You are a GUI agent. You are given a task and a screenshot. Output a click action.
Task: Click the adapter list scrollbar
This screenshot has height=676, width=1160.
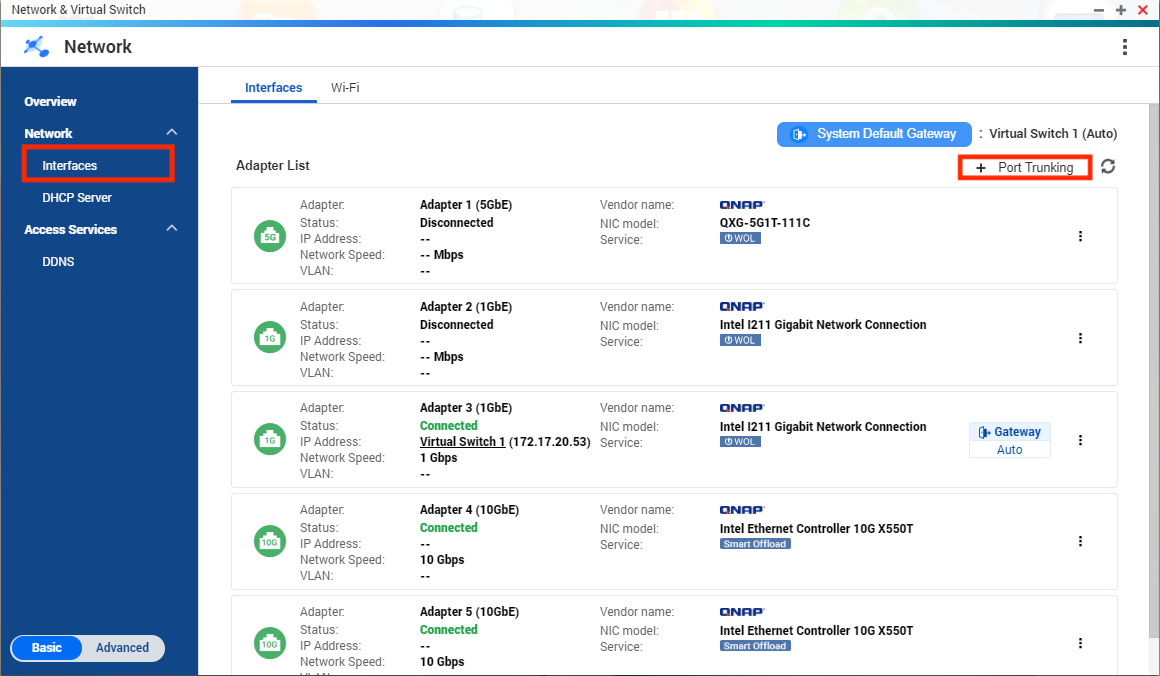click(1153, 370)
